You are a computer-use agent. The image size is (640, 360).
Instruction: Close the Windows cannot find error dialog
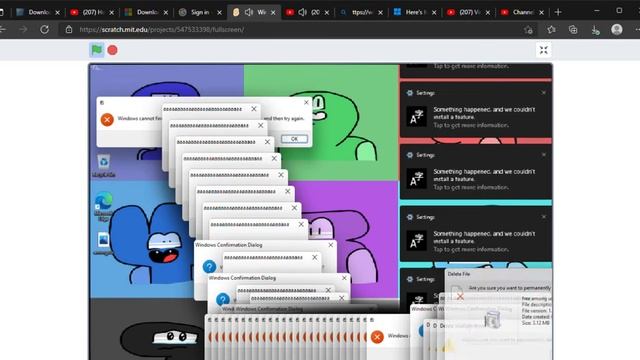[306, 102]
